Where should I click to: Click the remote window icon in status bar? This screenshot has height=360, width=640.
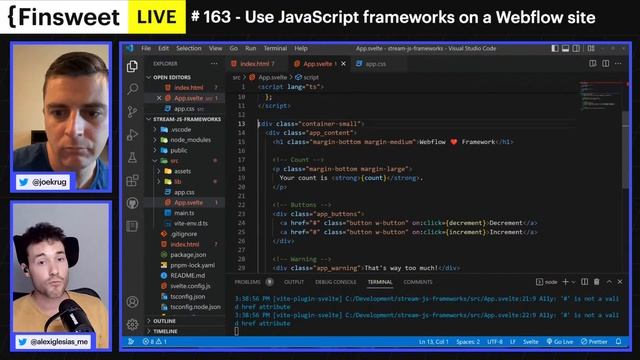point(131,342)
